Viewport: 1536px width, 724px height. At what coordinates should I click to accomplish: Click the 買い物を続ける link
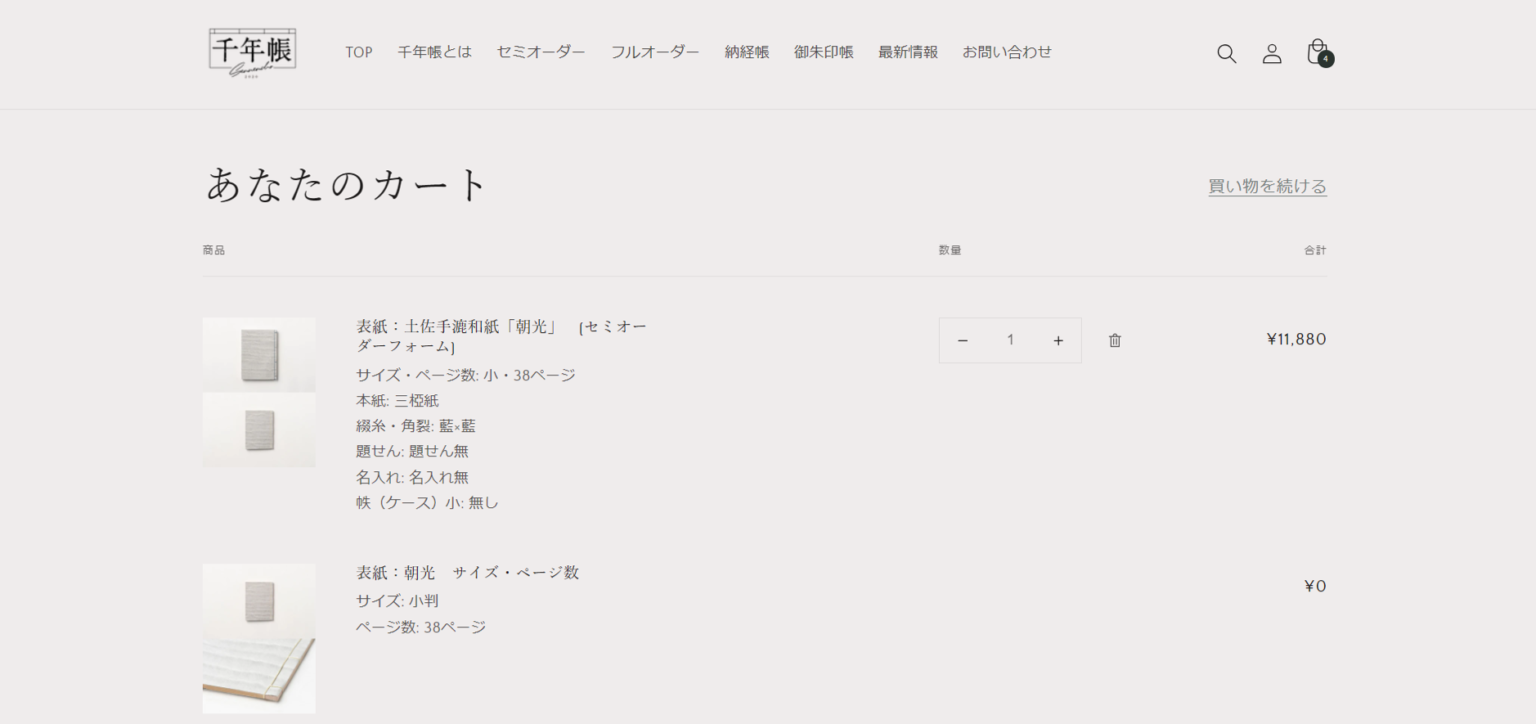(1267, 186)
